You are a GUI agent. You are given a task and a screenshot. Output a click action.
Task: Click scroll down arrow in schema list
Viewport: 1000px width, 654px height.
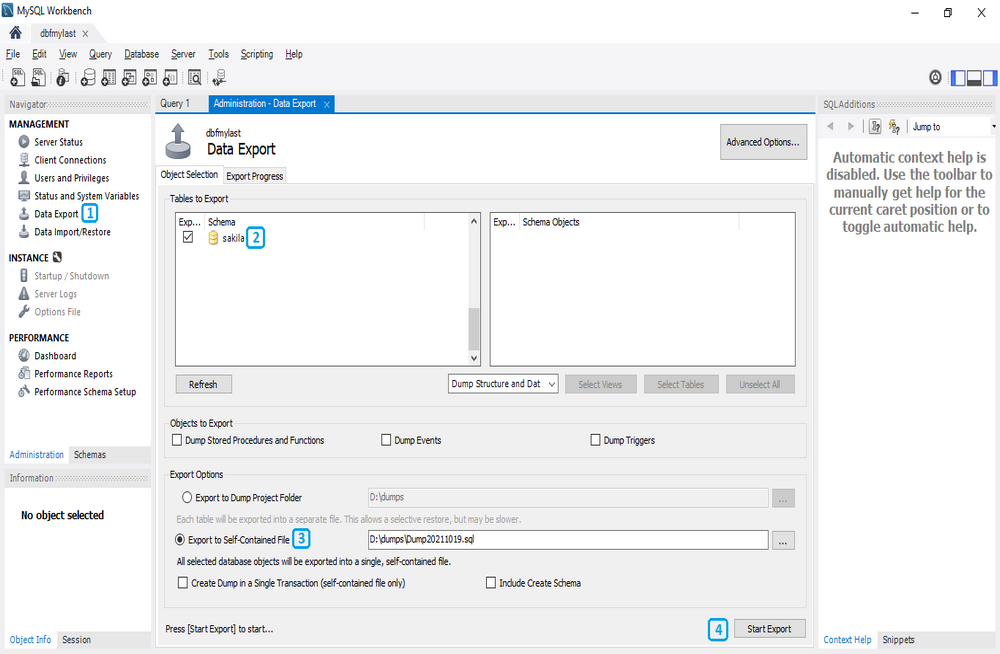pos(473,358)
